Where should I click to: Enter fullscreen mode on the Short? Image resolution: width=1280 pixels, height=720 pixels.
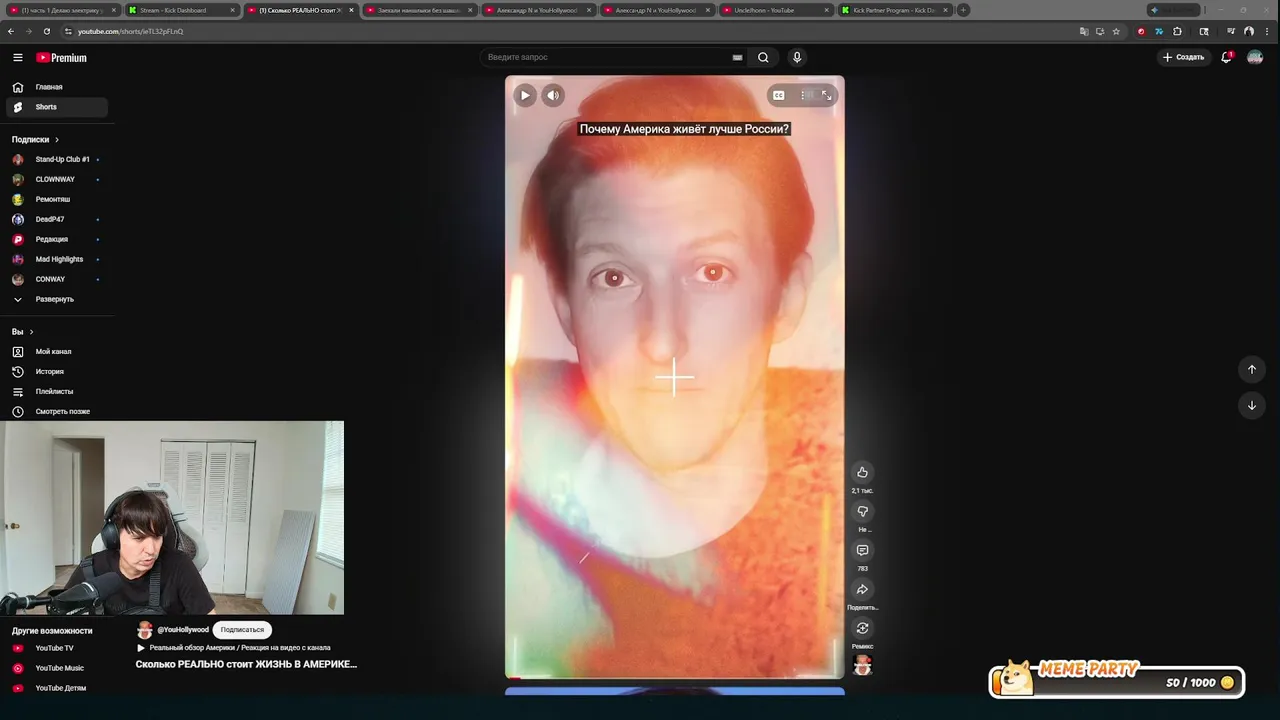(x=826, y=95)
